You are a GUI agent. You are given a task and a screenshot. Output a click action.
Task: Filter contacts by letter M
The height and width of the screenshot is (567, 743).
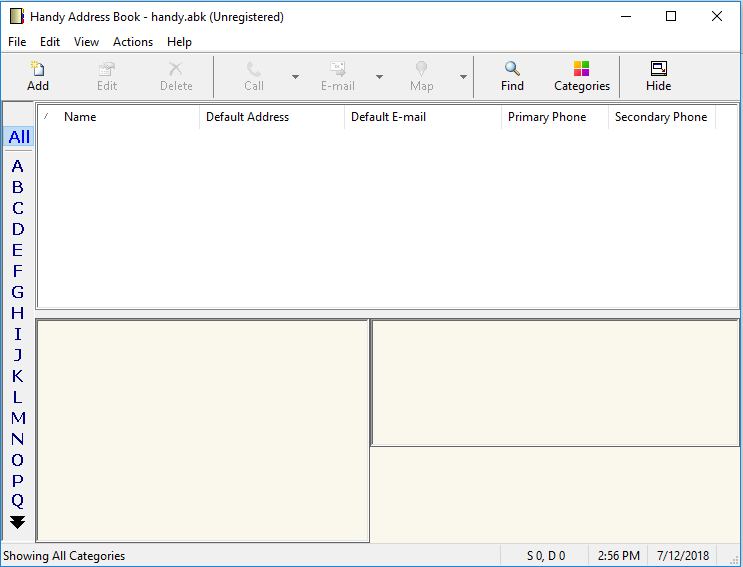click(18, 418)
